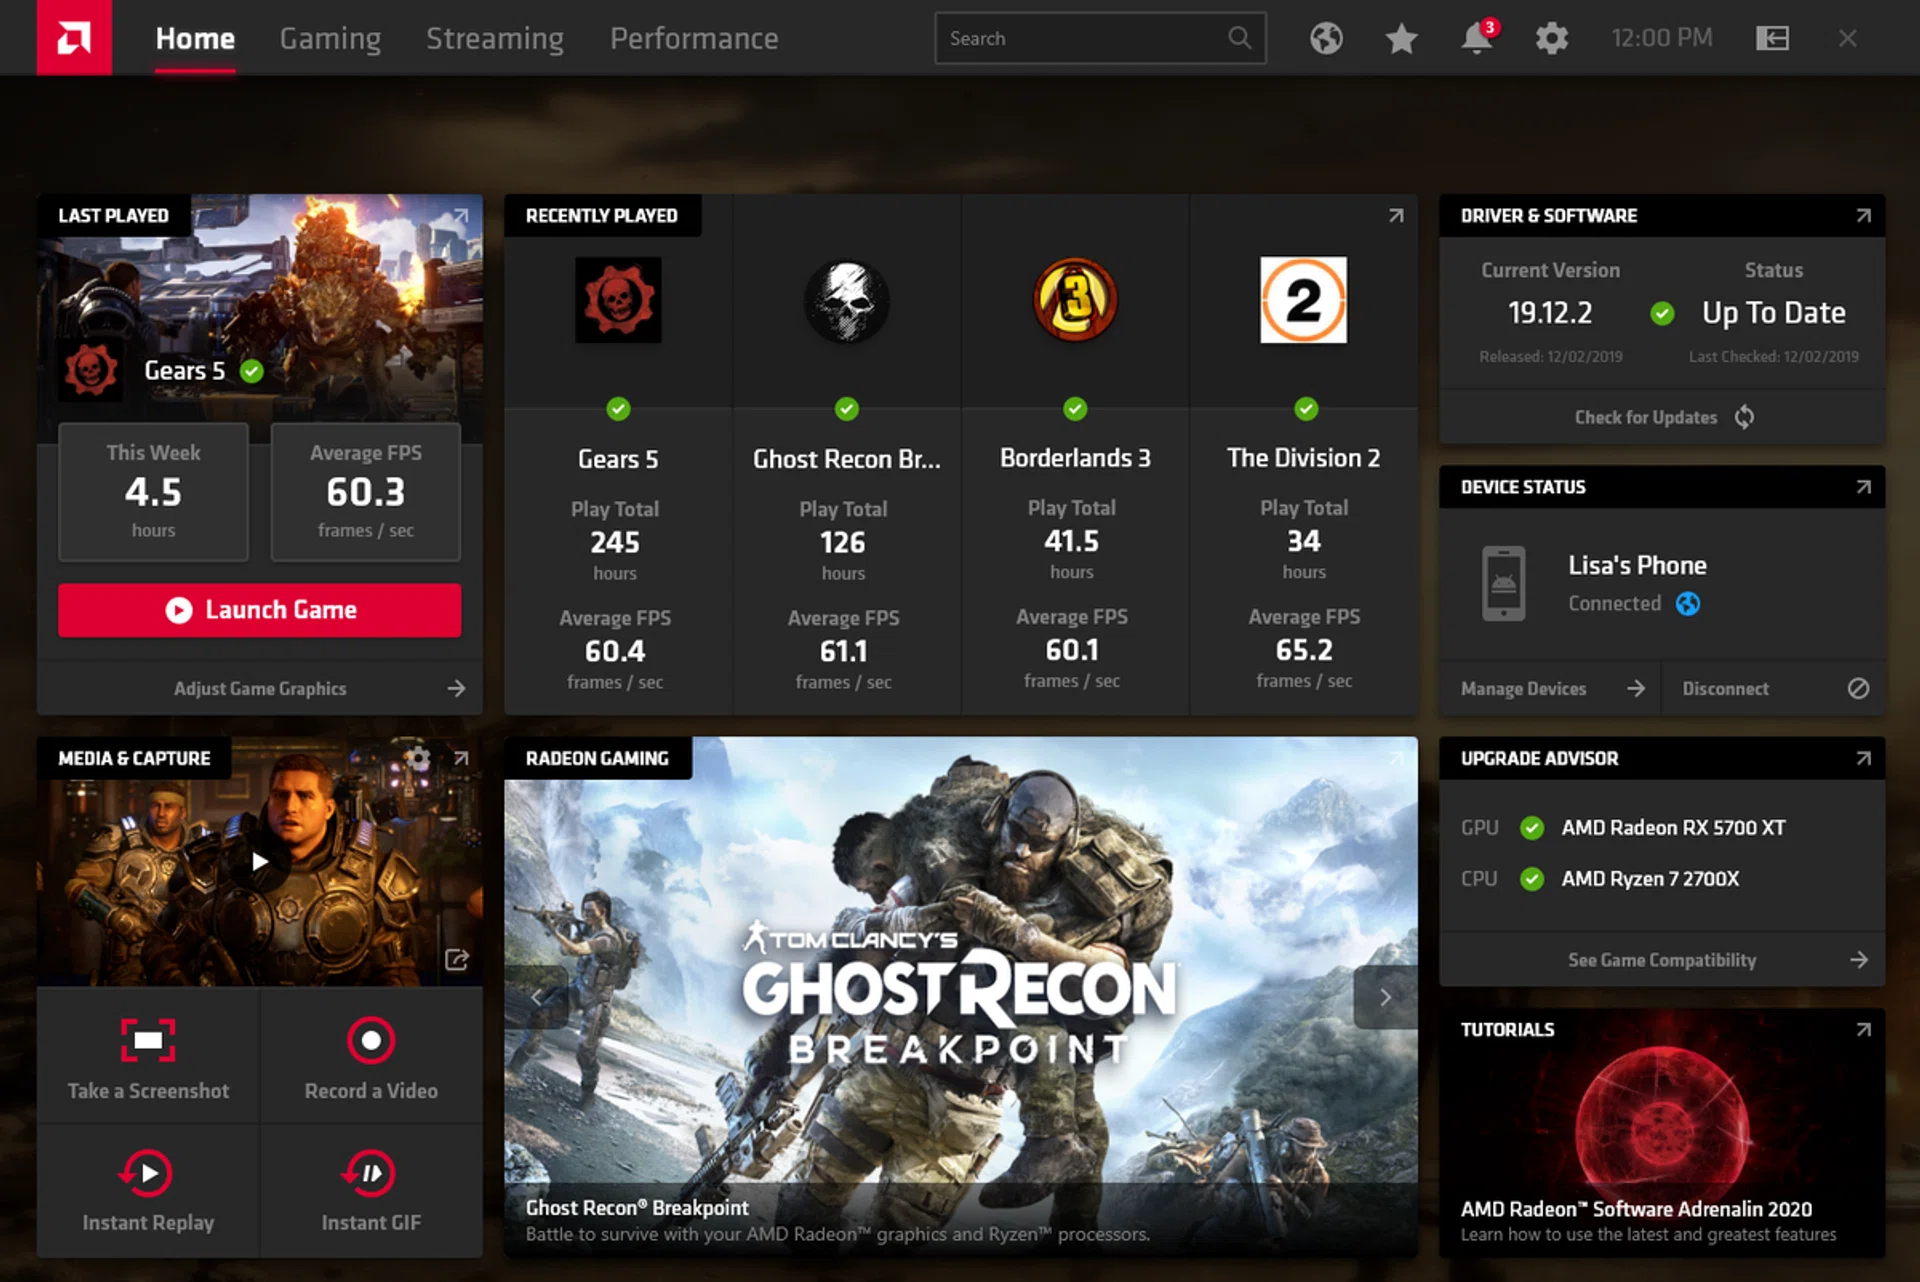Open the Performance tab
This screenshot has width=1920, height=1282.
click(x=694, y=39)
